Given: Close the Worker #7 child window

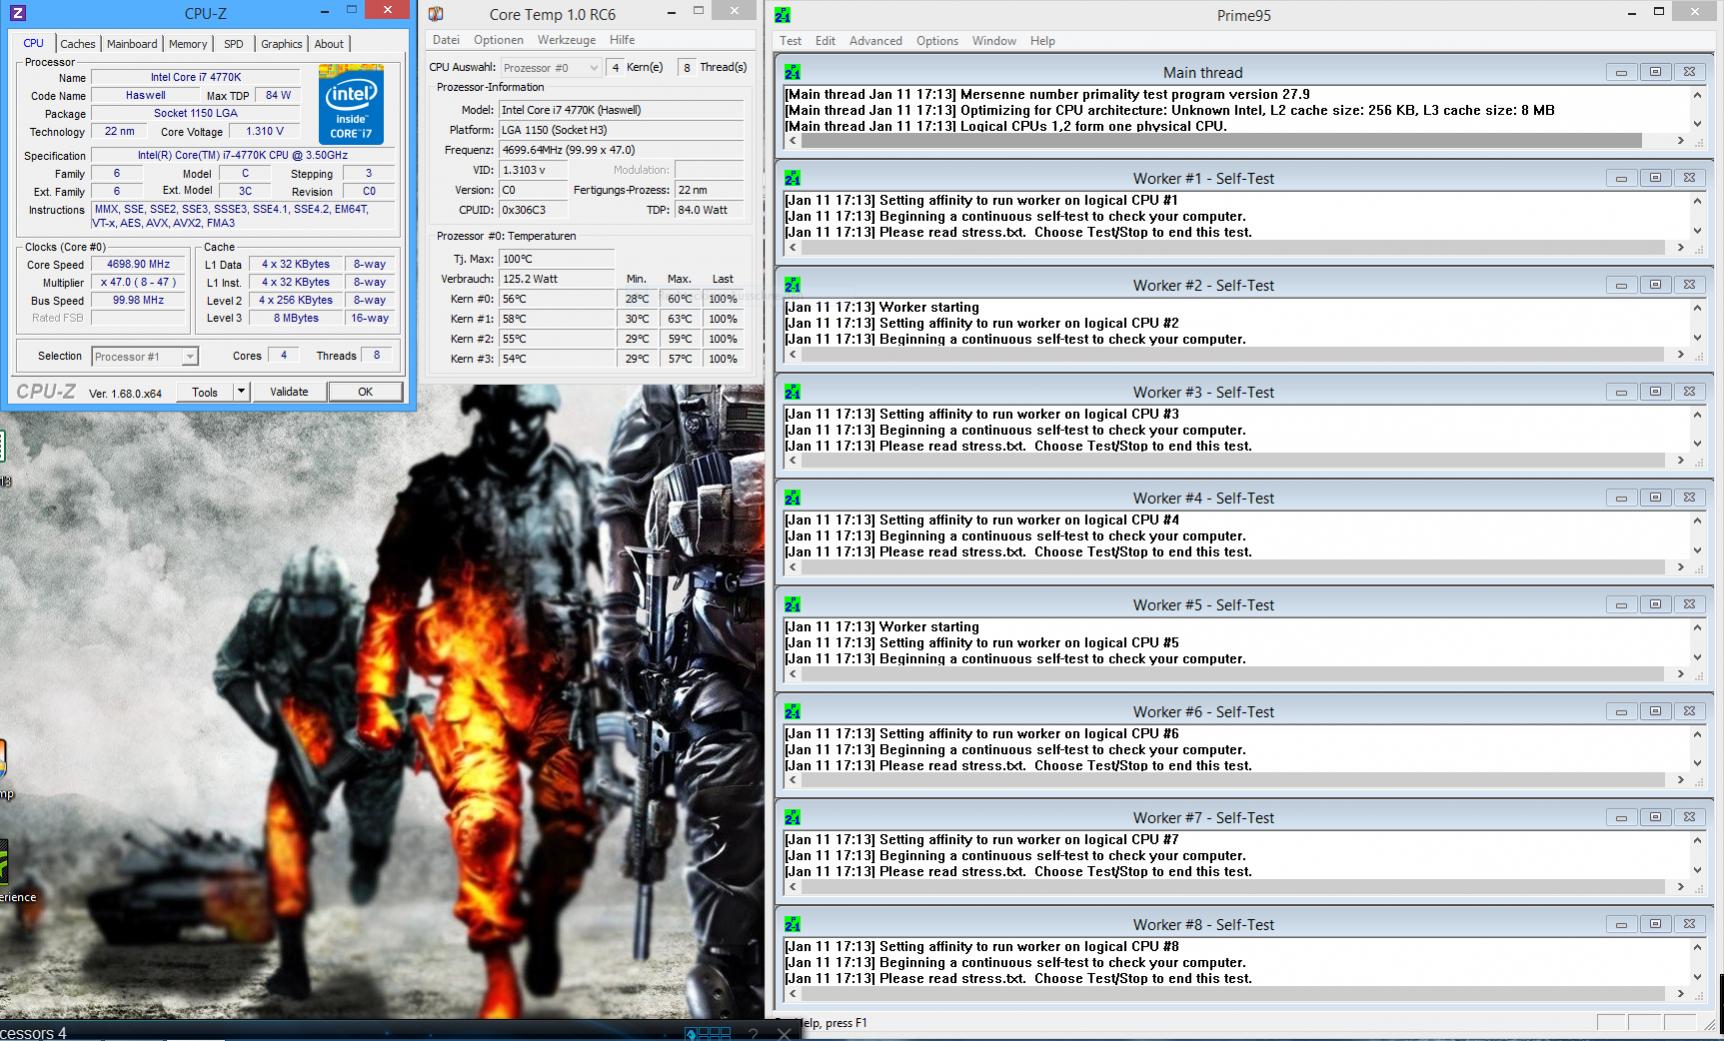Looking at the screenshot, I should tap(1689, 818).
